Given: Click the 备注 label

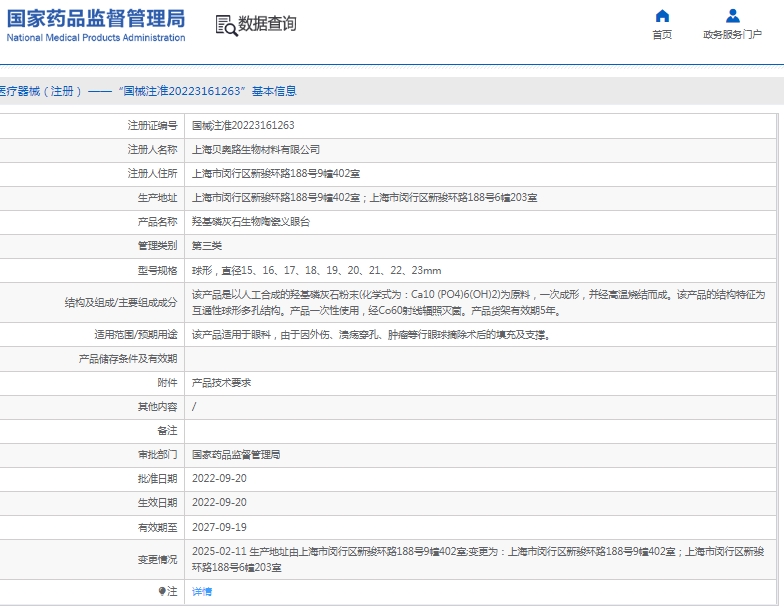Looking at the screenshot, I should (x=168, y=430).
